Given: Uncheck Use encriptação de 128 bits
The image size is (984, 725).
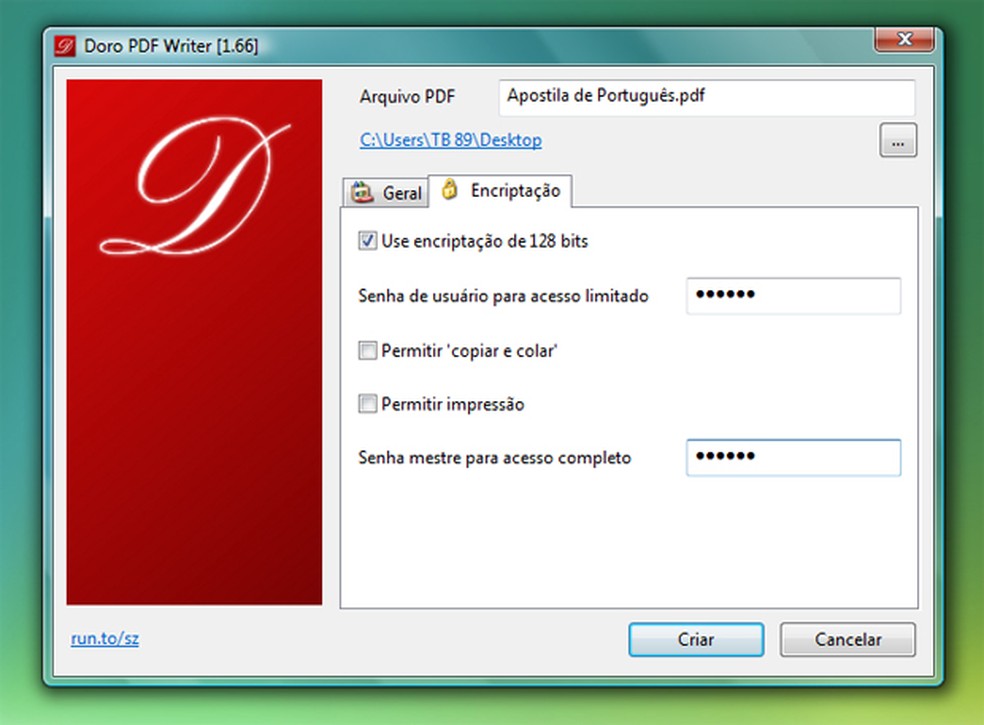Looking at the screenshot, I should coord(367,241).
